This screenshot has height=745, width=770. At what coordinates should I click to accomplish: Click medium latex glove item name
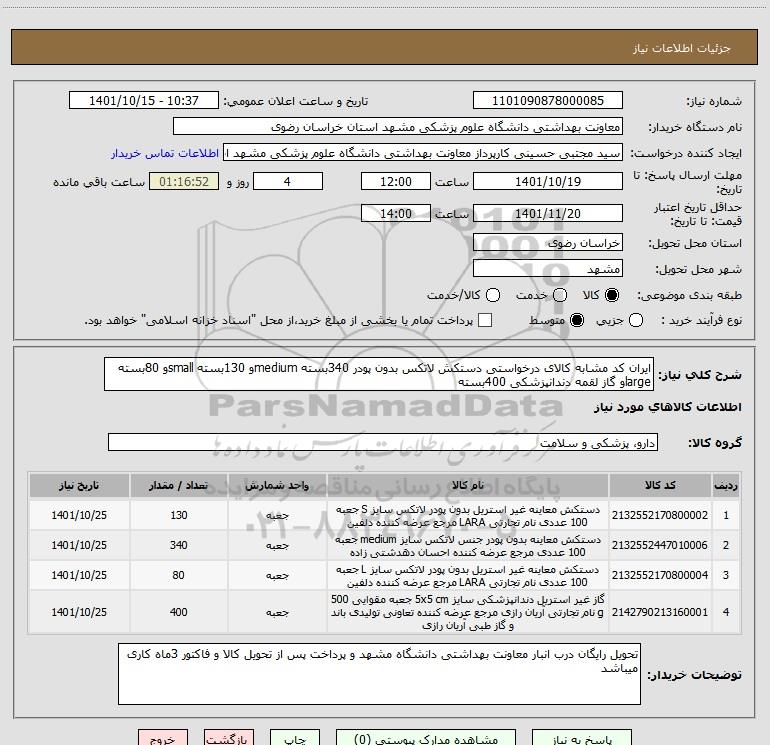[468, 546]
